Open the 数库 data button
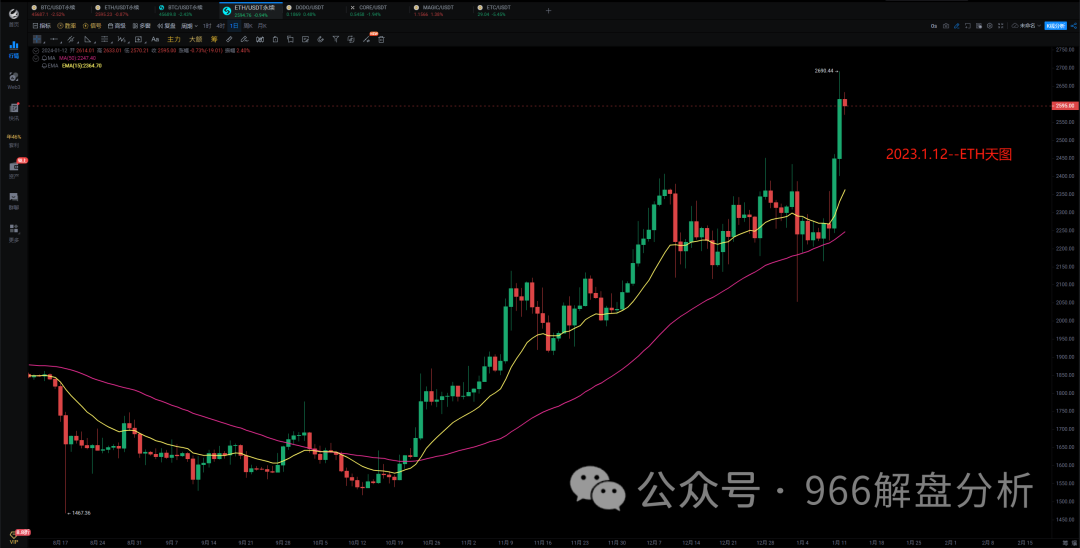 click(67, 26)
